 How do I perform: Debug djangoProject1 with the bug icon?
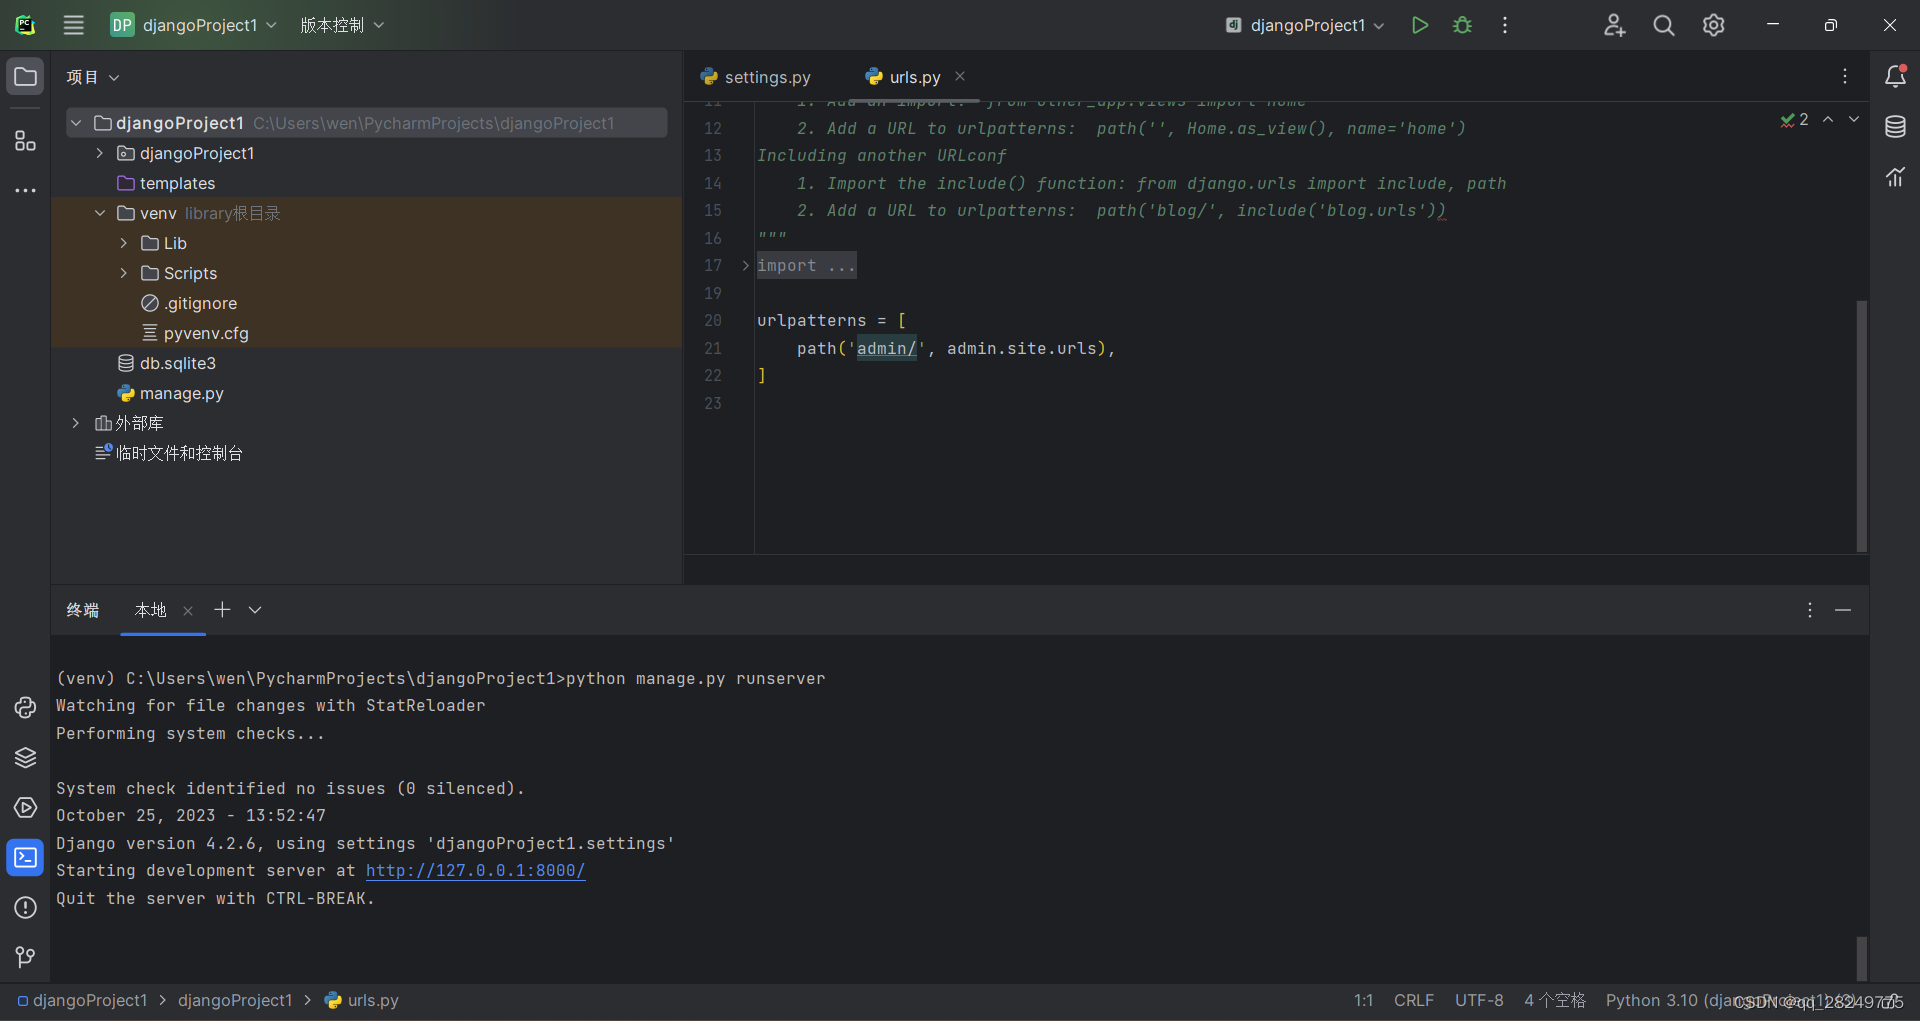[1462, 25]
